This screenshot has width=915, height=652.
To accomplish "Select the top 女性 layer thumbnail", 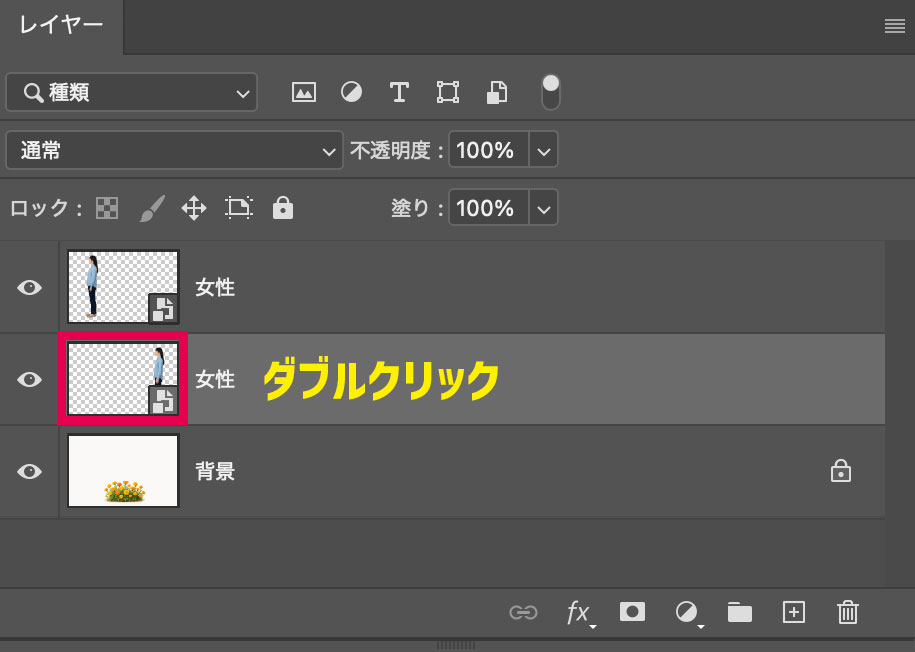I will (x=123, y=287).
